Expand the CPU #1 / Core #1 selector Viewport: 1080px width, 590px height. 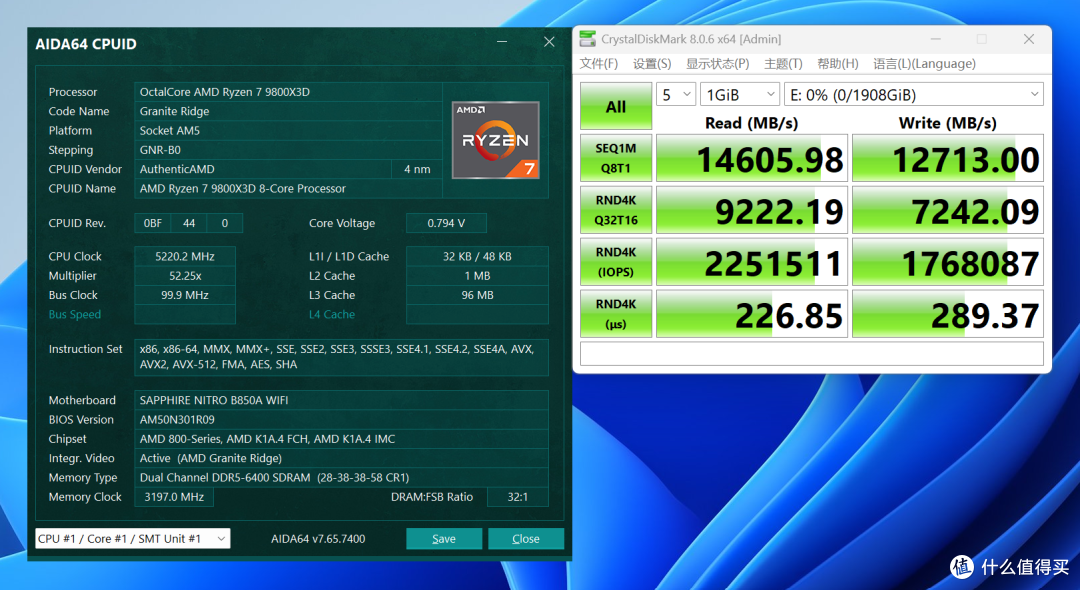pyautogui.click(x=132, y=538)
